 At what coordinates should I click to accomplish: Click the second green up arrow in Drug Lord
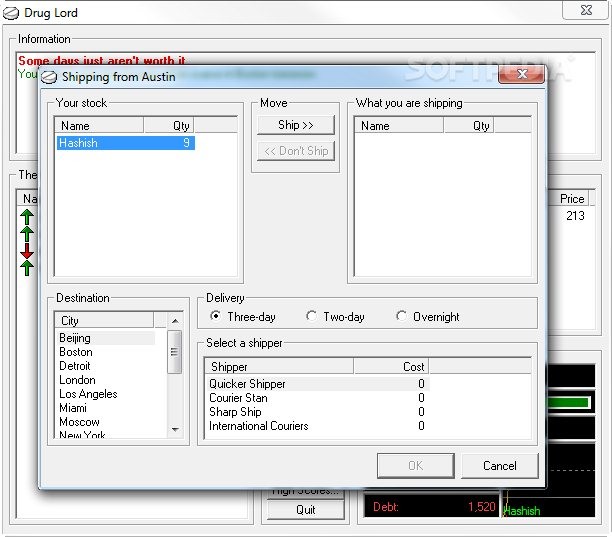(27, 234)
